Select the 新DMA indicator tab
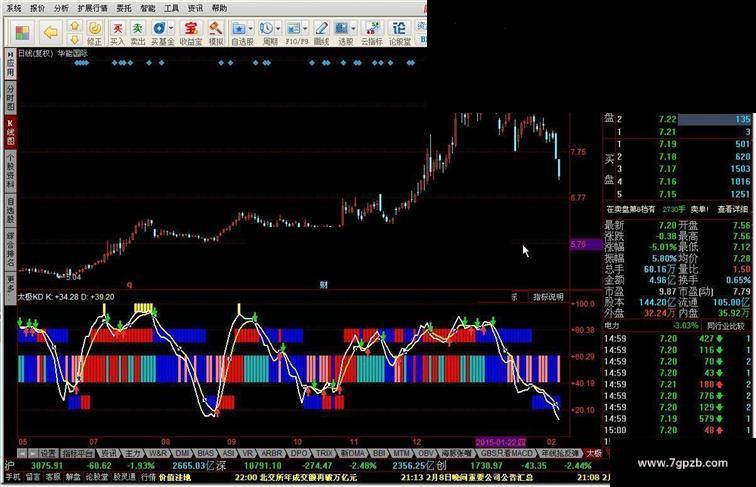The height and width of the screenshot is (487, 756). pos(353,453)
